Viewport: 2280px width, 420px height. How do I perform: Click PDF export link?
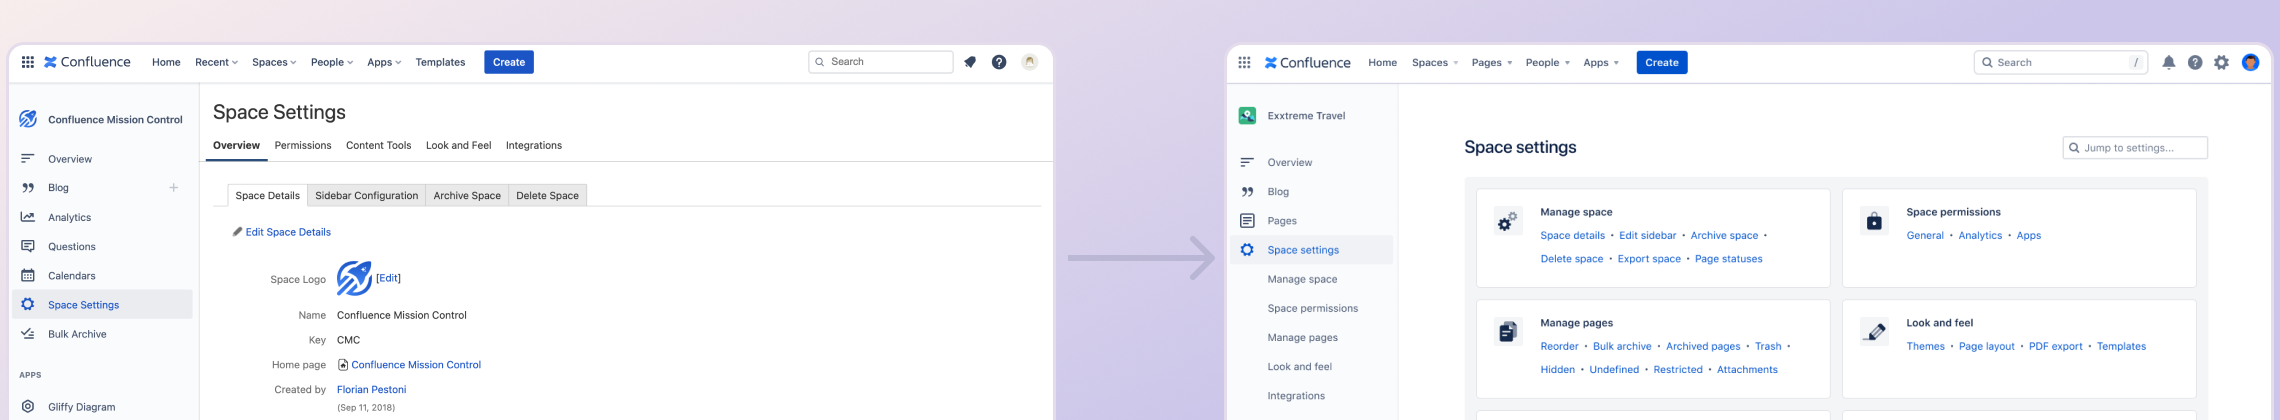click(x=2055, y=346)
